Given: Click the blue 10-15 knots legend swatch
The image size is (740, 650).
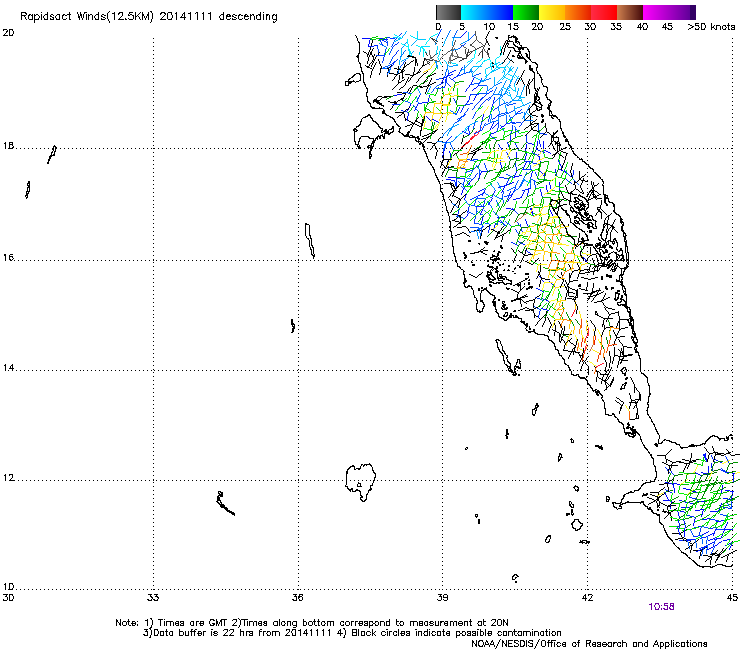Looking at the screenshot, I should tap(500, 12).
